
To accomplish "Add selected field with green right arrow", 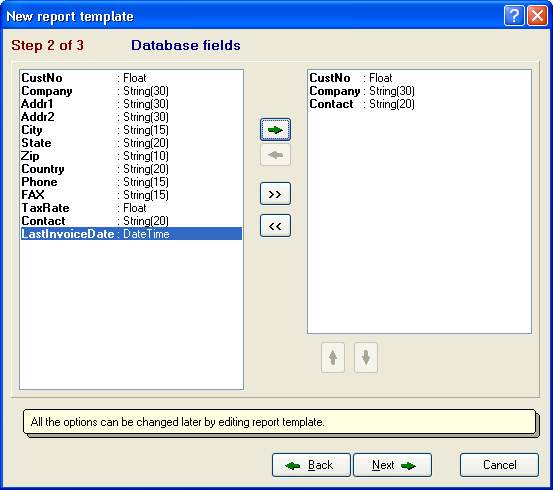I will coord(275,130).
